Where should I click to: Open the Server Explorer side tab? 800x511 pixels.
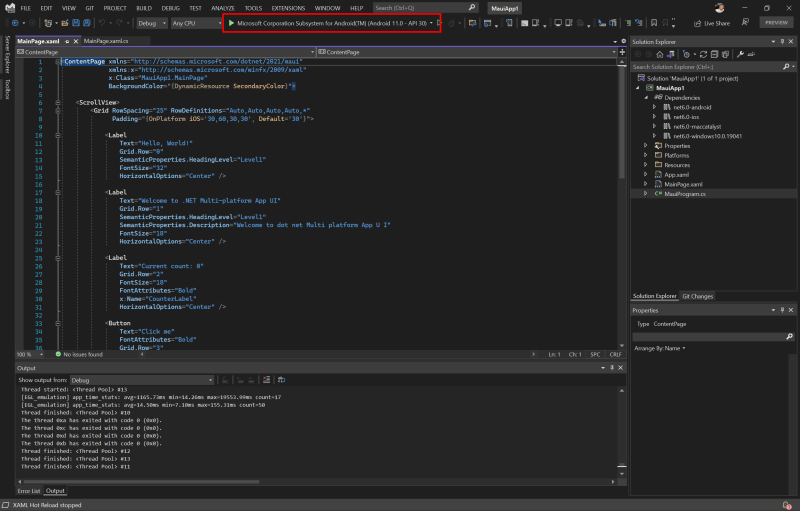tap(7, 54)
